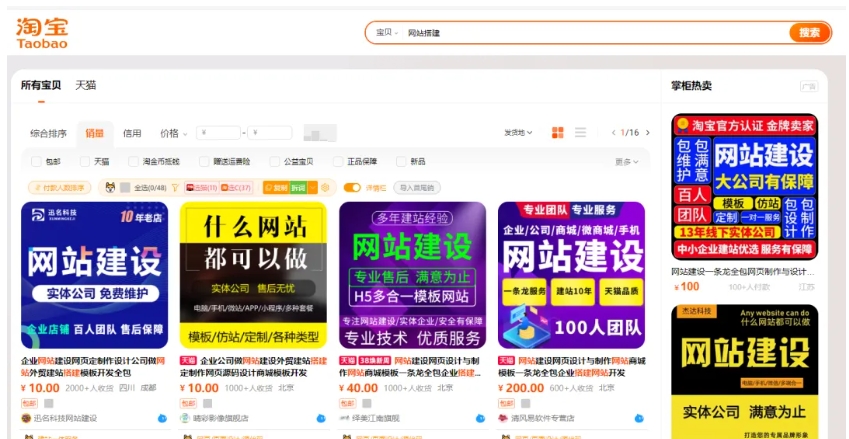Open ad title 网站建设一条龙全包网页制作与设计
Image resolution: width=849 pixels, height=439 pixels.
pos(743,272)
